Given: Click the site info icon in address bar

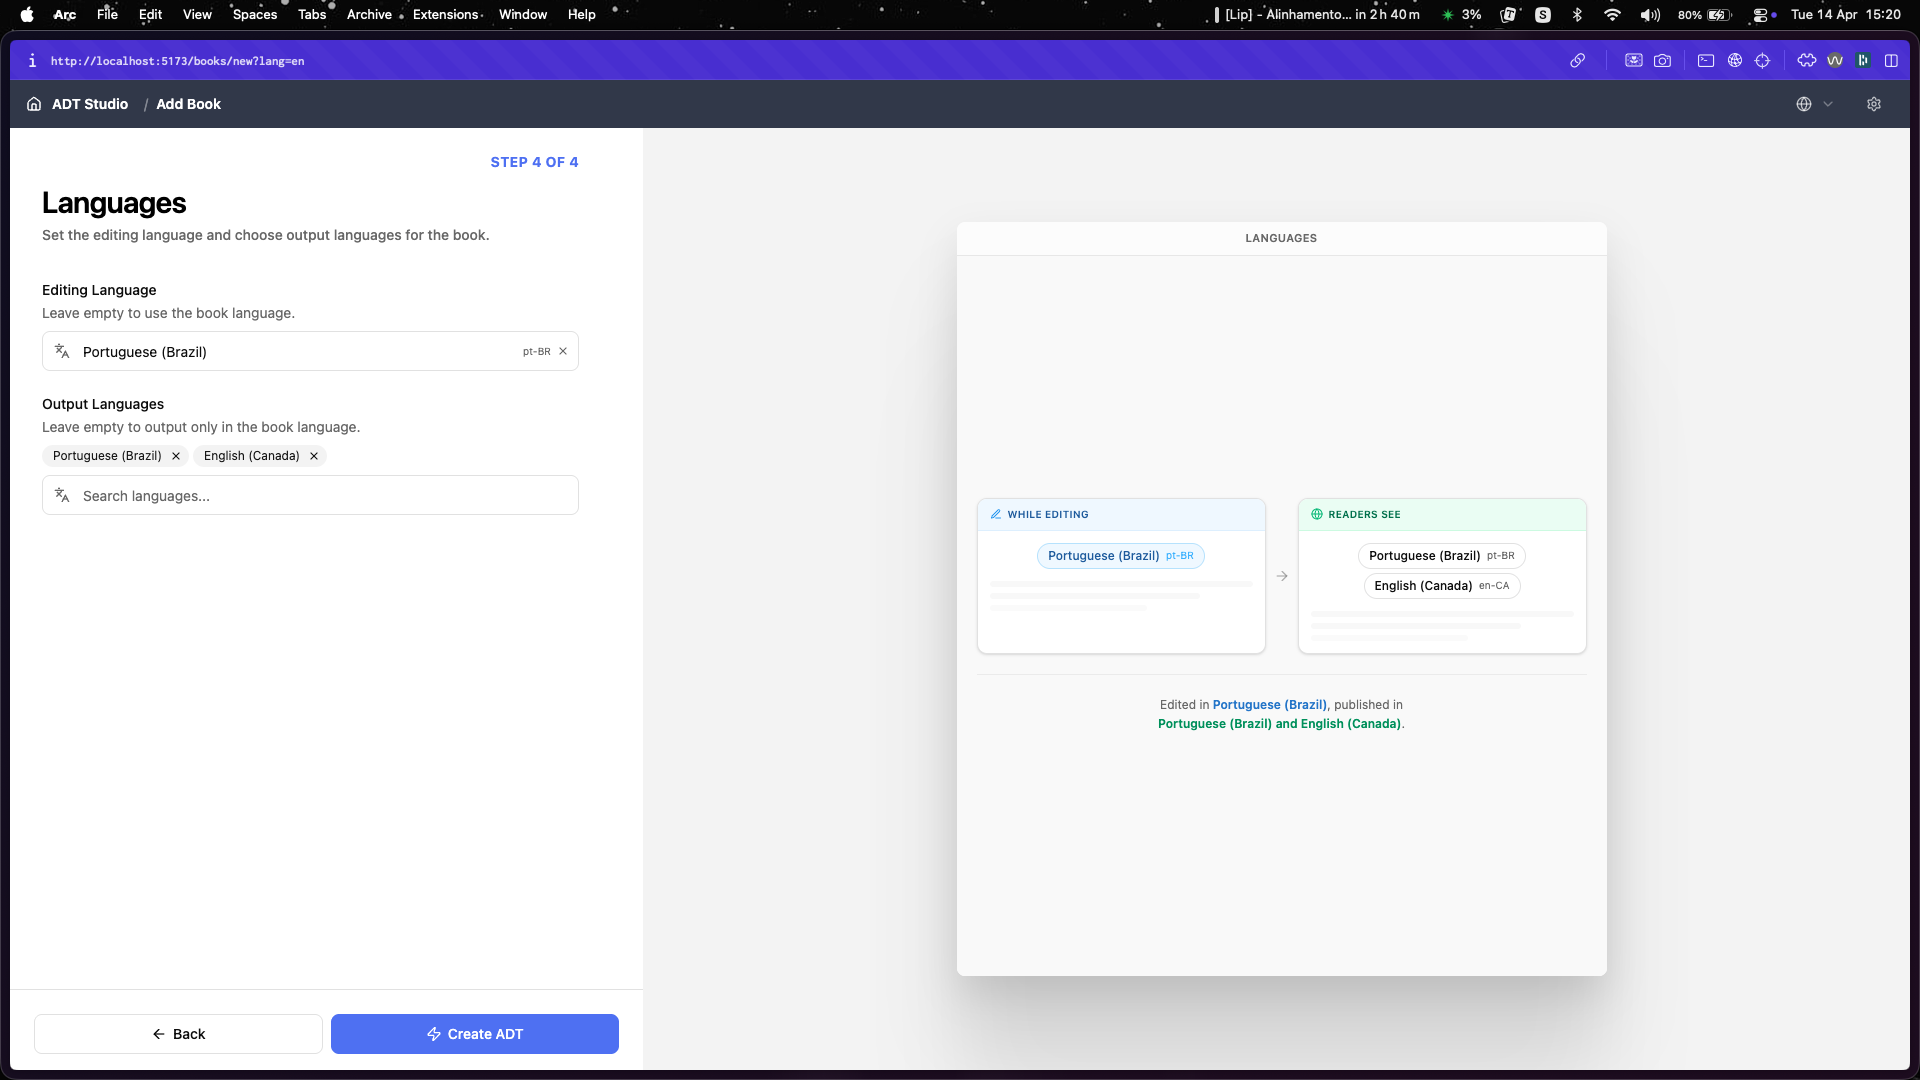Looking at the screenshot, I should click(32, 61).
